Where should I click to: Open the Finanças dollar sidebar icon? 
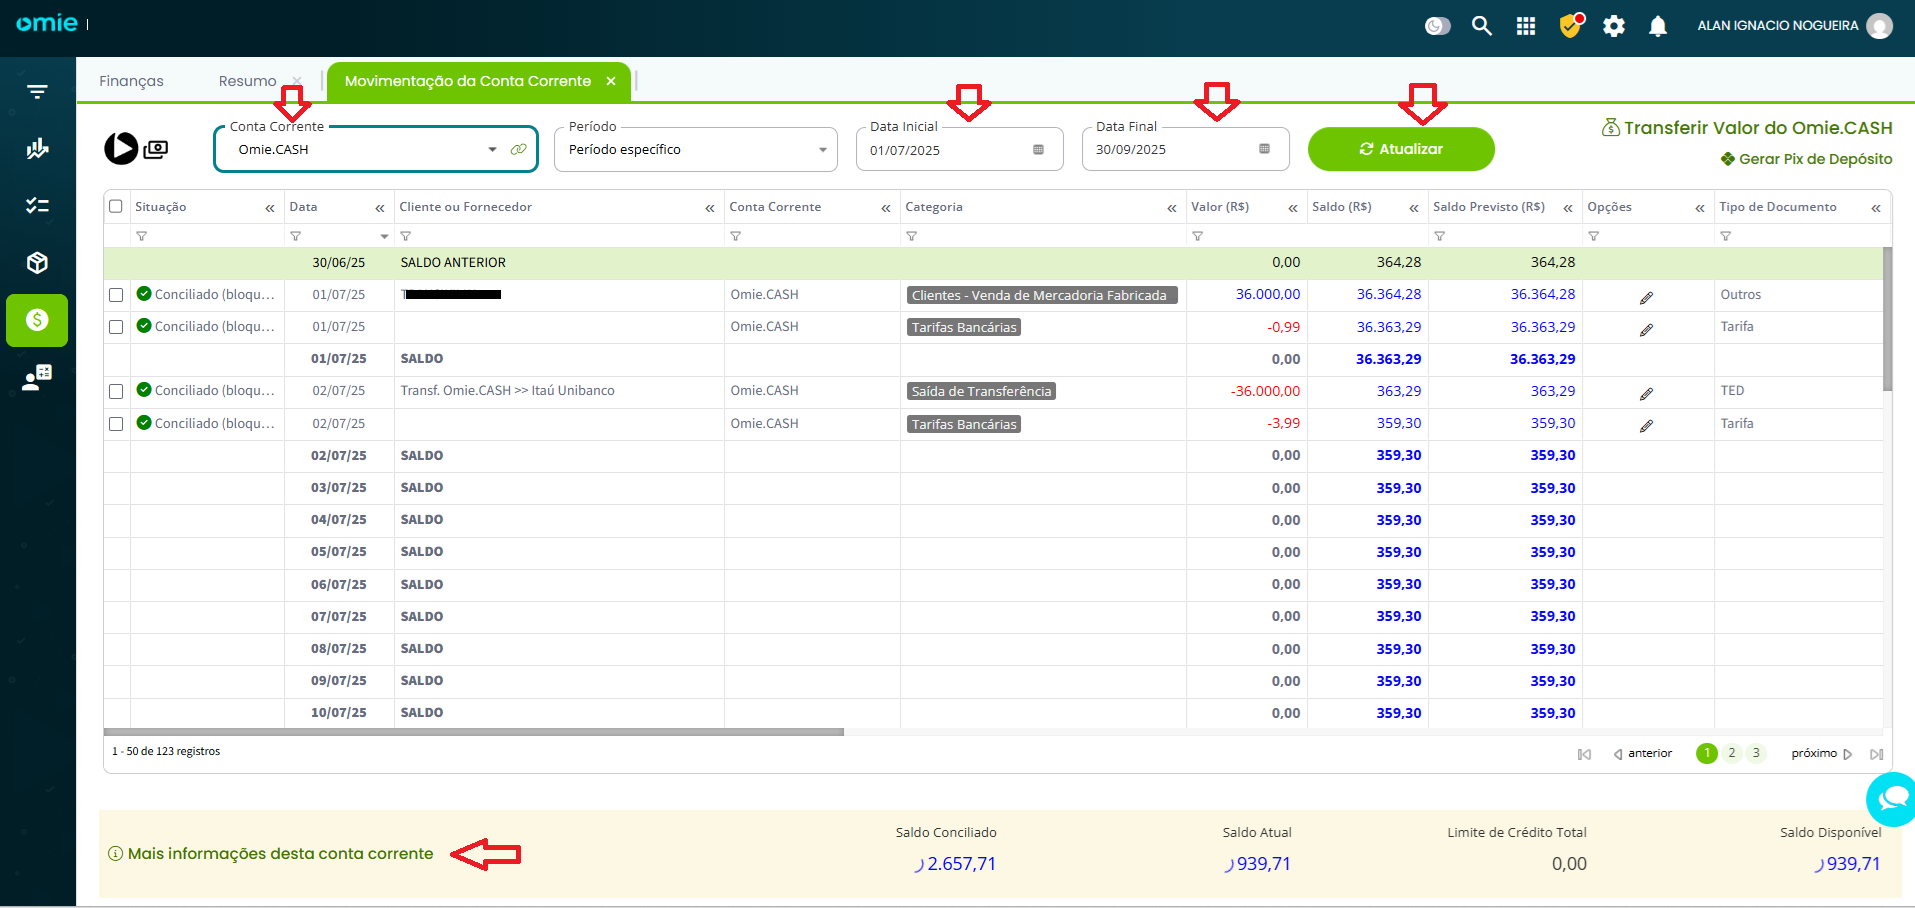(37, 320)
